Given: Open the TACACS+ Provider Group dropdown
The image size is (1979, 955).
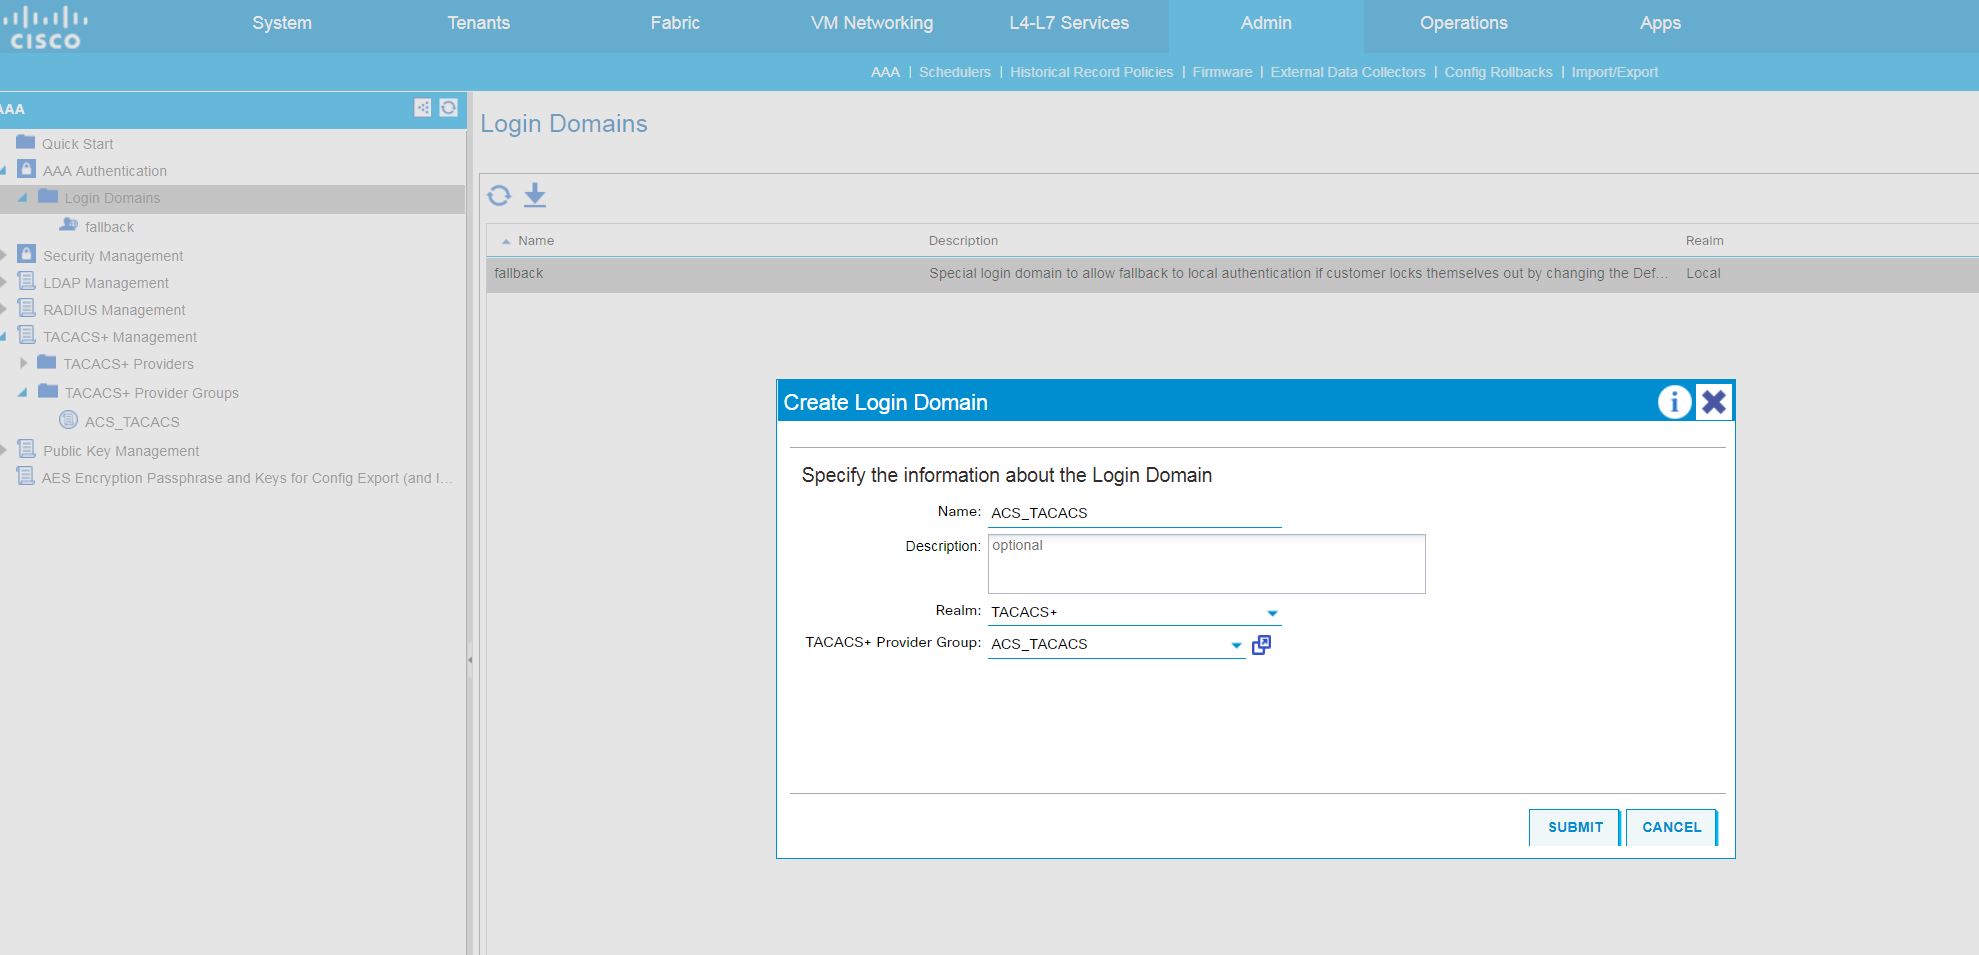Looking at the screenshot, I should coord(1236,644).
